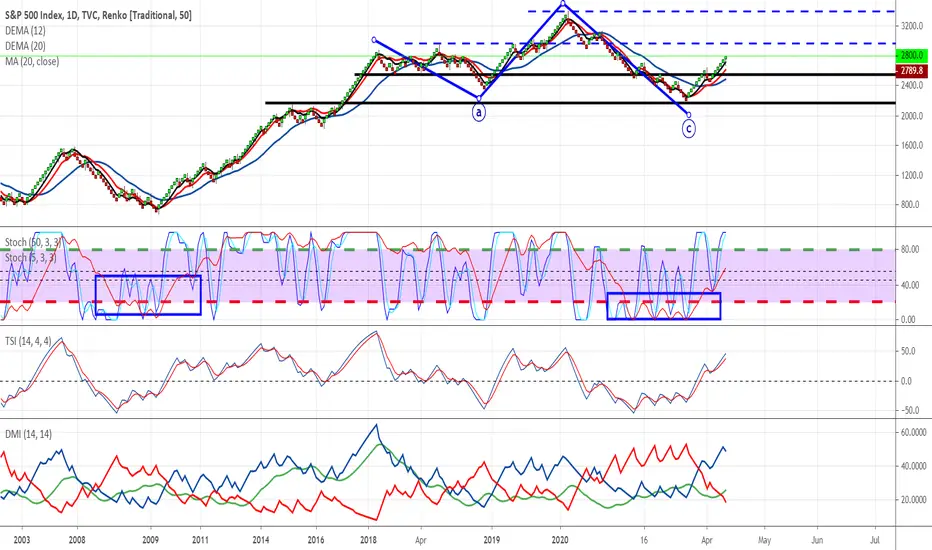Select the DEMA (20) indicator legend
The width and height of the screenshot is (932, 550).
coord(25,46)
